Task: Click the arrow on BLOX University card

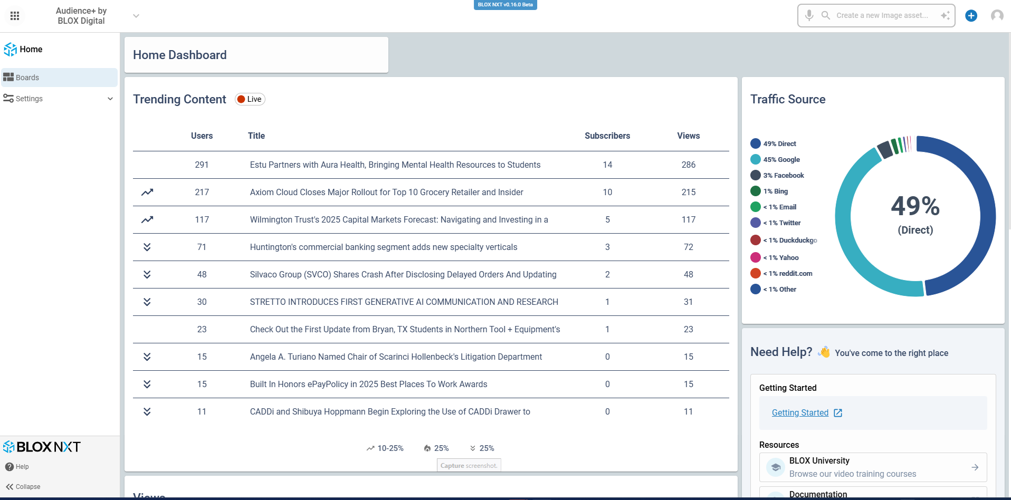Action: pos(975,467)
